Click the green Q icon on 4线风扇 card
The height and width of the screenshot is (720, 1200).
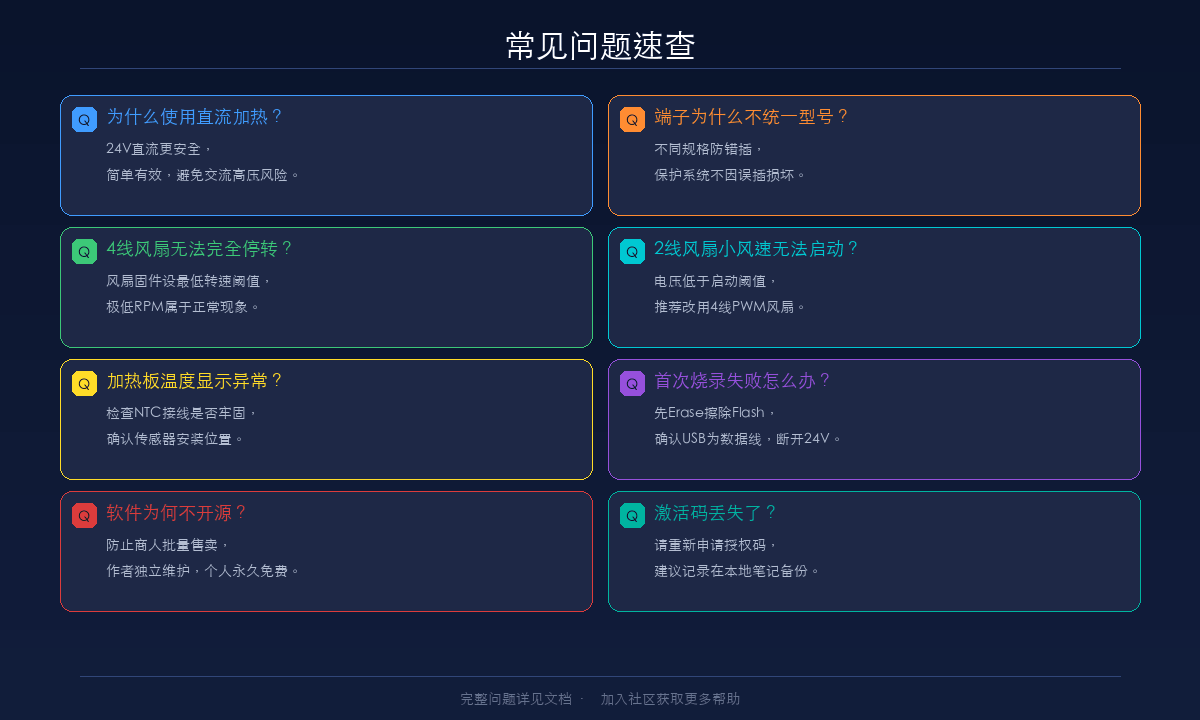click(83, 251)
